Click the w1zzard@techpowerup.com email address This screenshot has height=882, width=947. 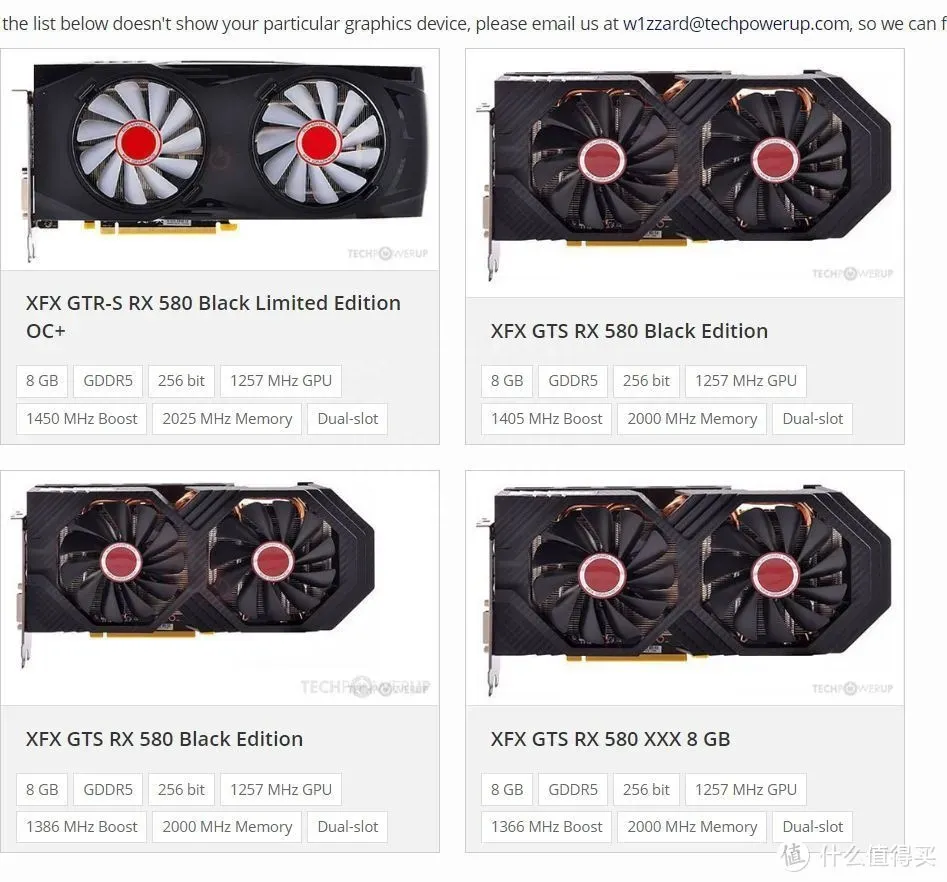click(737, 24)
